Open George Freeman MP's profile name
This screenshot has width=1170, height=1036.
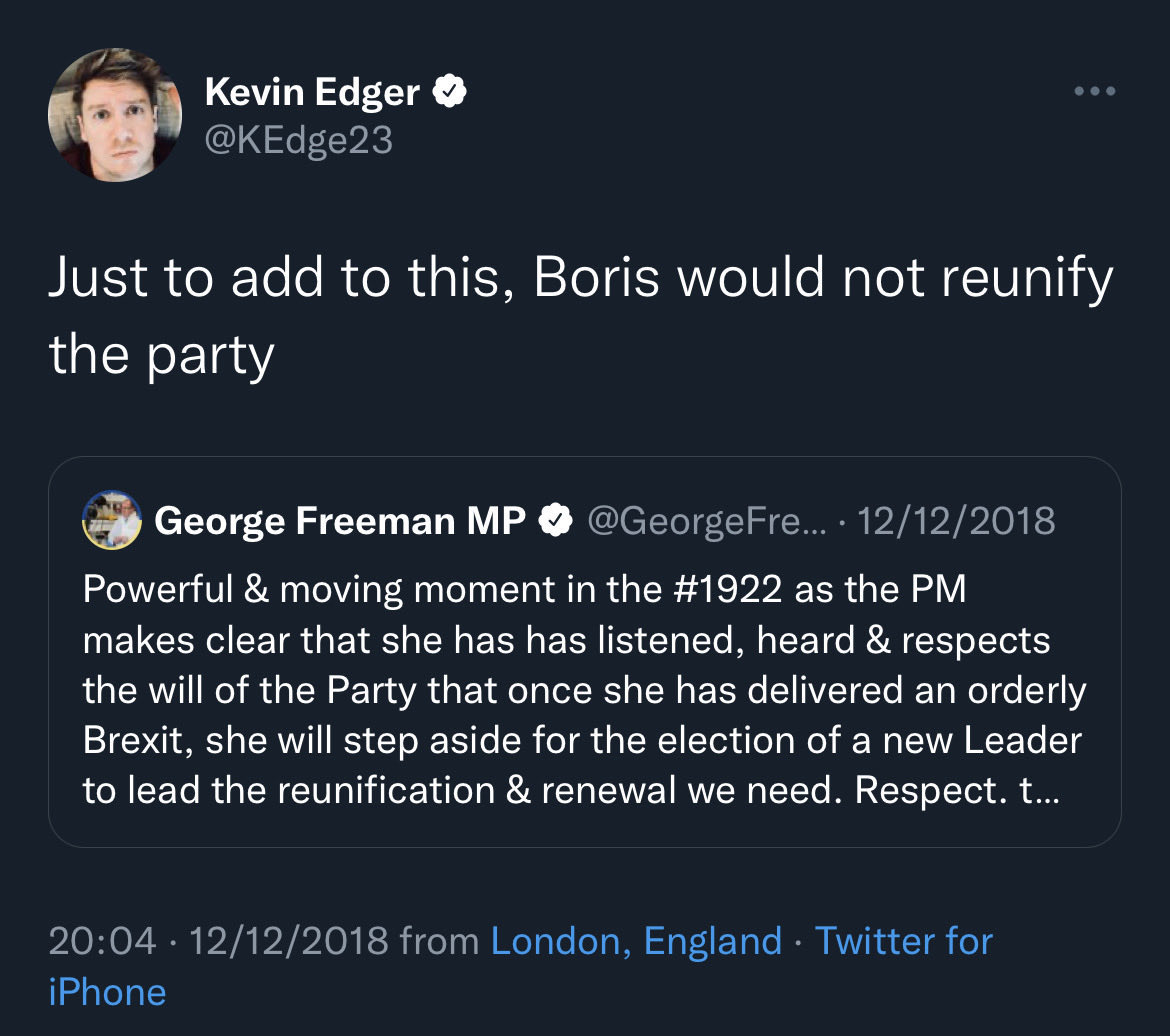tap(340, 520)
